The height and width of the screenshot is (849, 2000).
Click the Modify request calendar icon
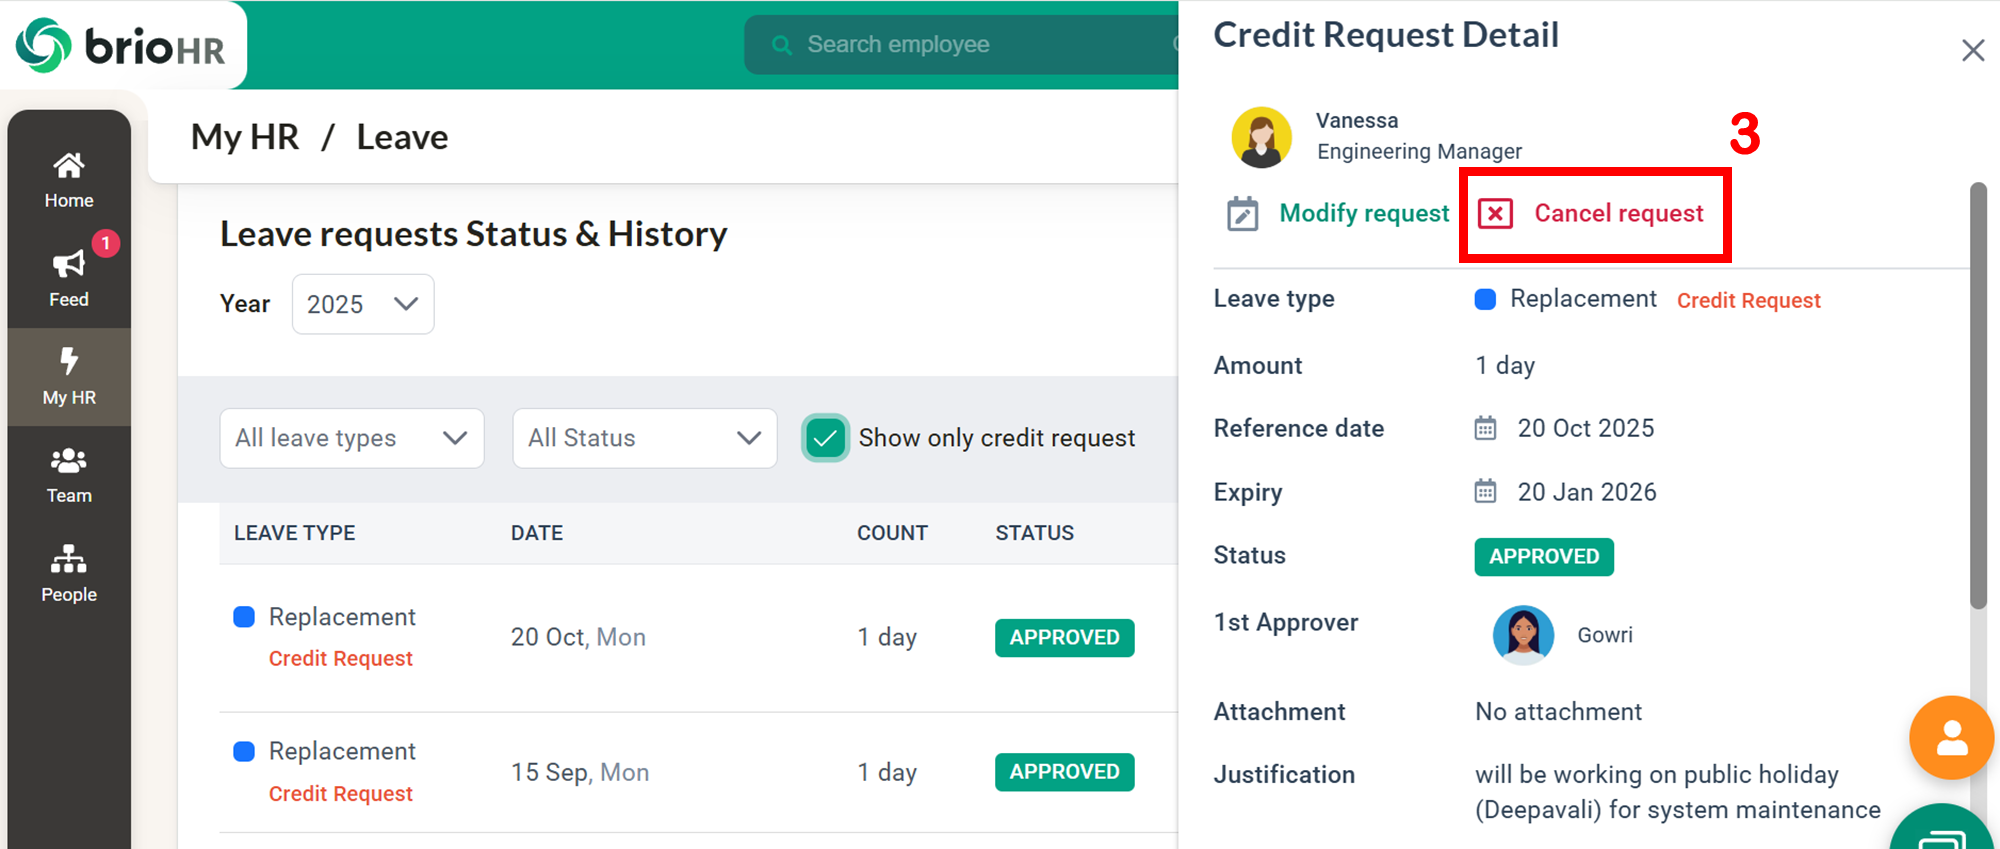click(x=1242, y=214)
